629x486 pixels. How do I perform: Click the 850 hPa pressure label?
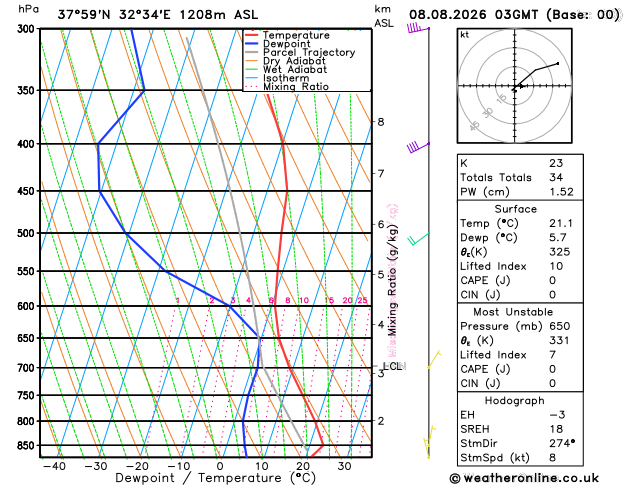[x=28, y=446]
